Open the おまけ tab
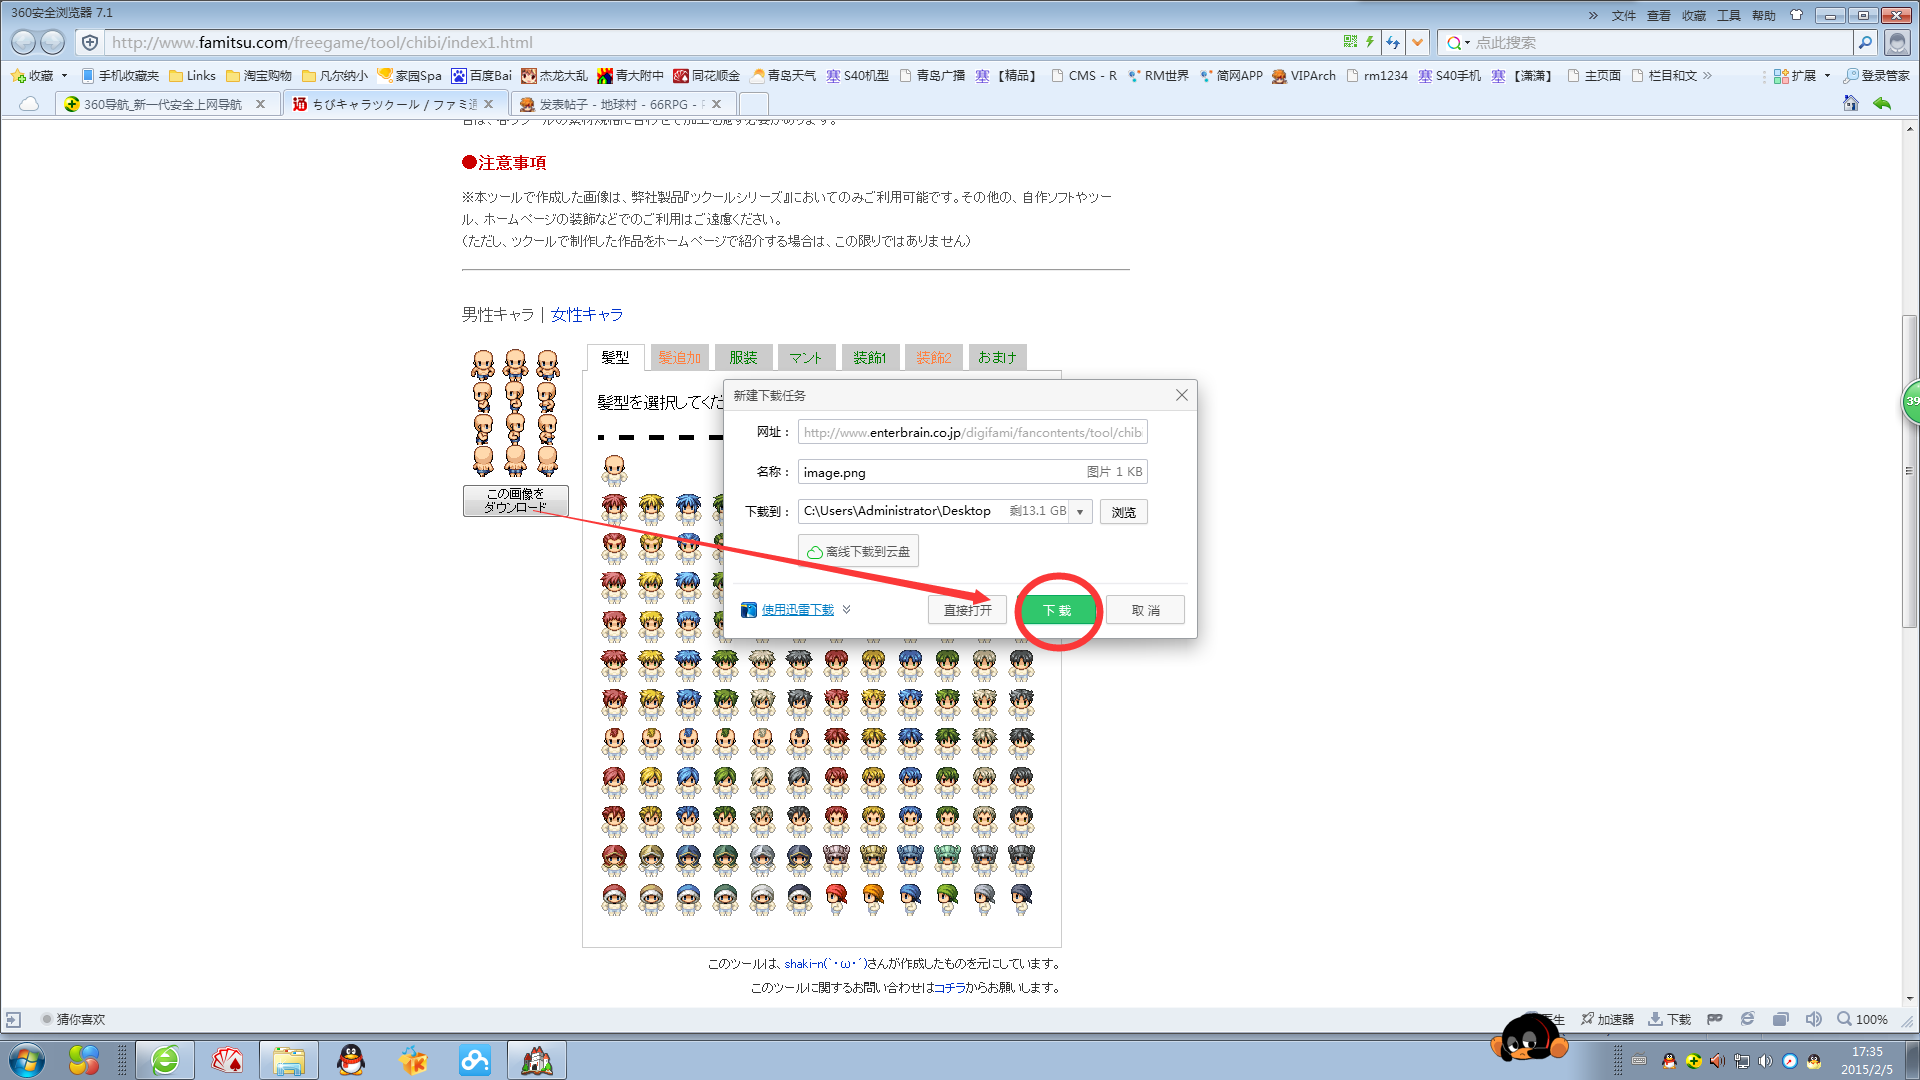 [997, 357]
